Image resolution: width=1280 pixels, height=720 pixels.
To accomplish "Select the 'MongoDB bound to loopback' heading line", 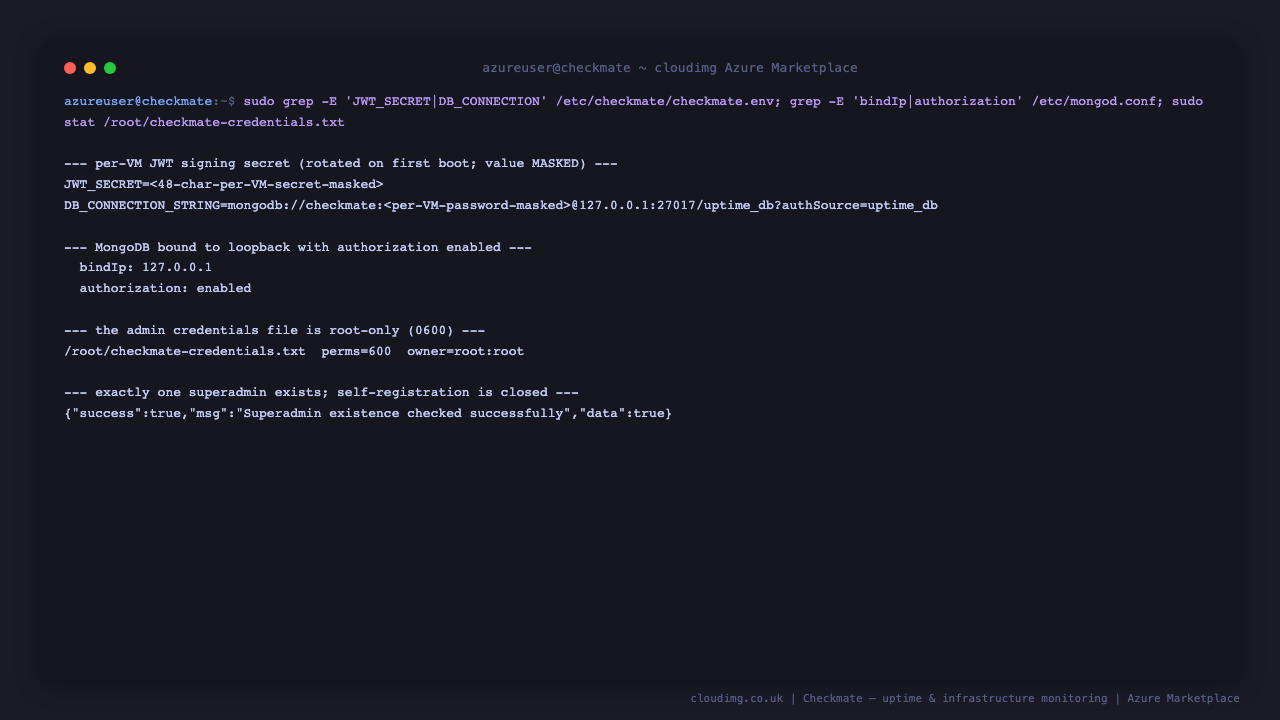I will (x=298, y=247).
